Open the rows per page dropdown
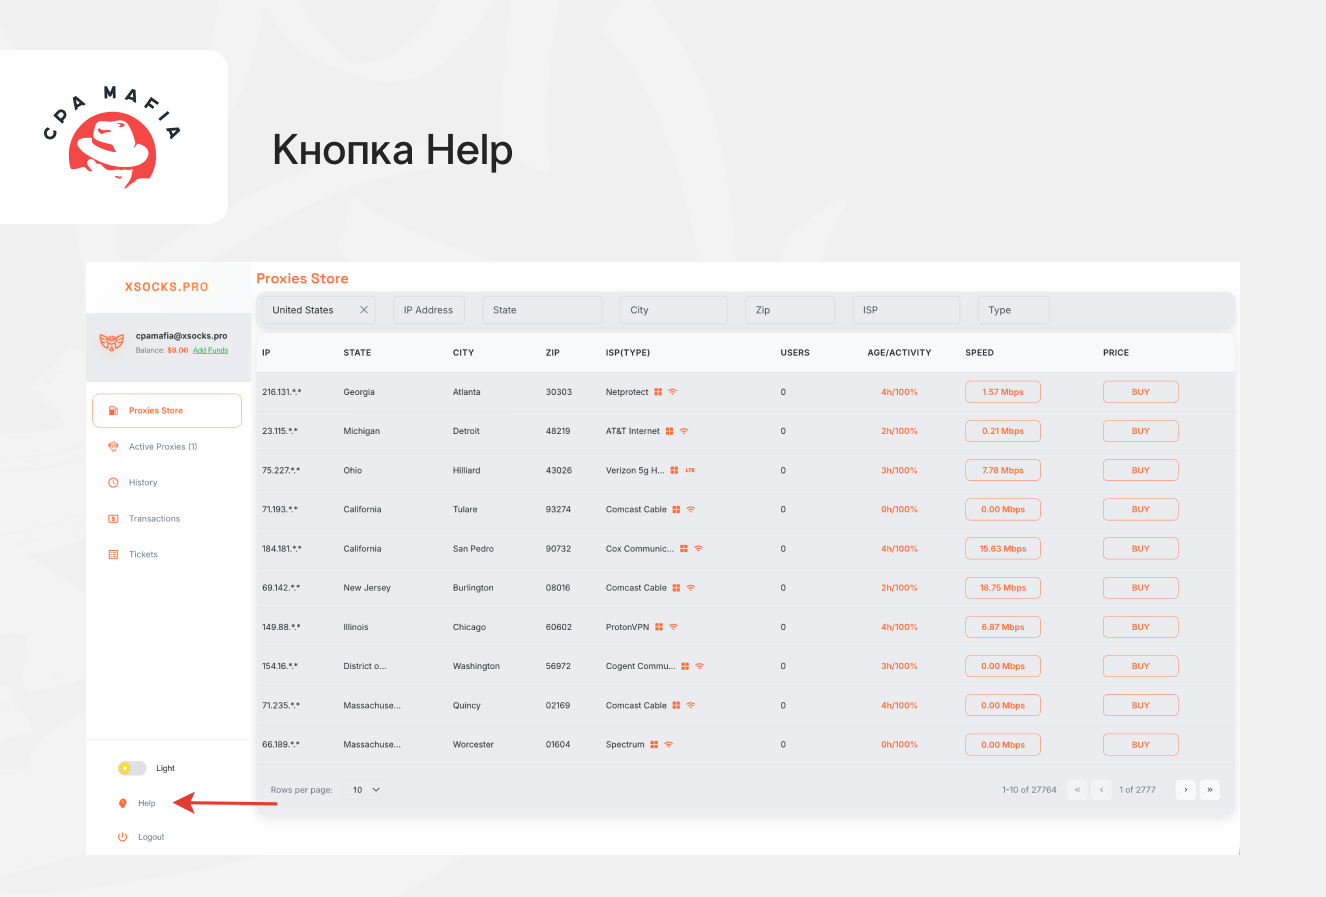This screenshot has height=897, width=1326. [x=366, y=790]
